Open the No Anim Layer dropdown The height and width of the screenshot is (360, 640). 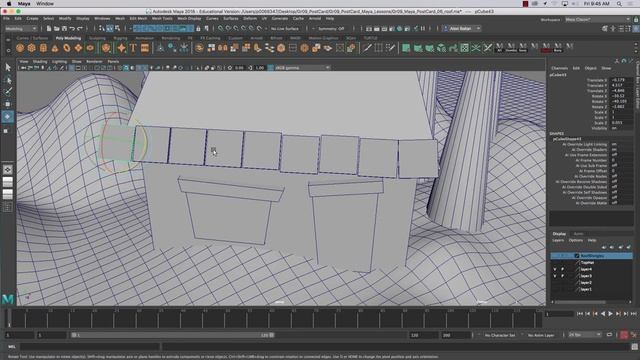point(541,335)
